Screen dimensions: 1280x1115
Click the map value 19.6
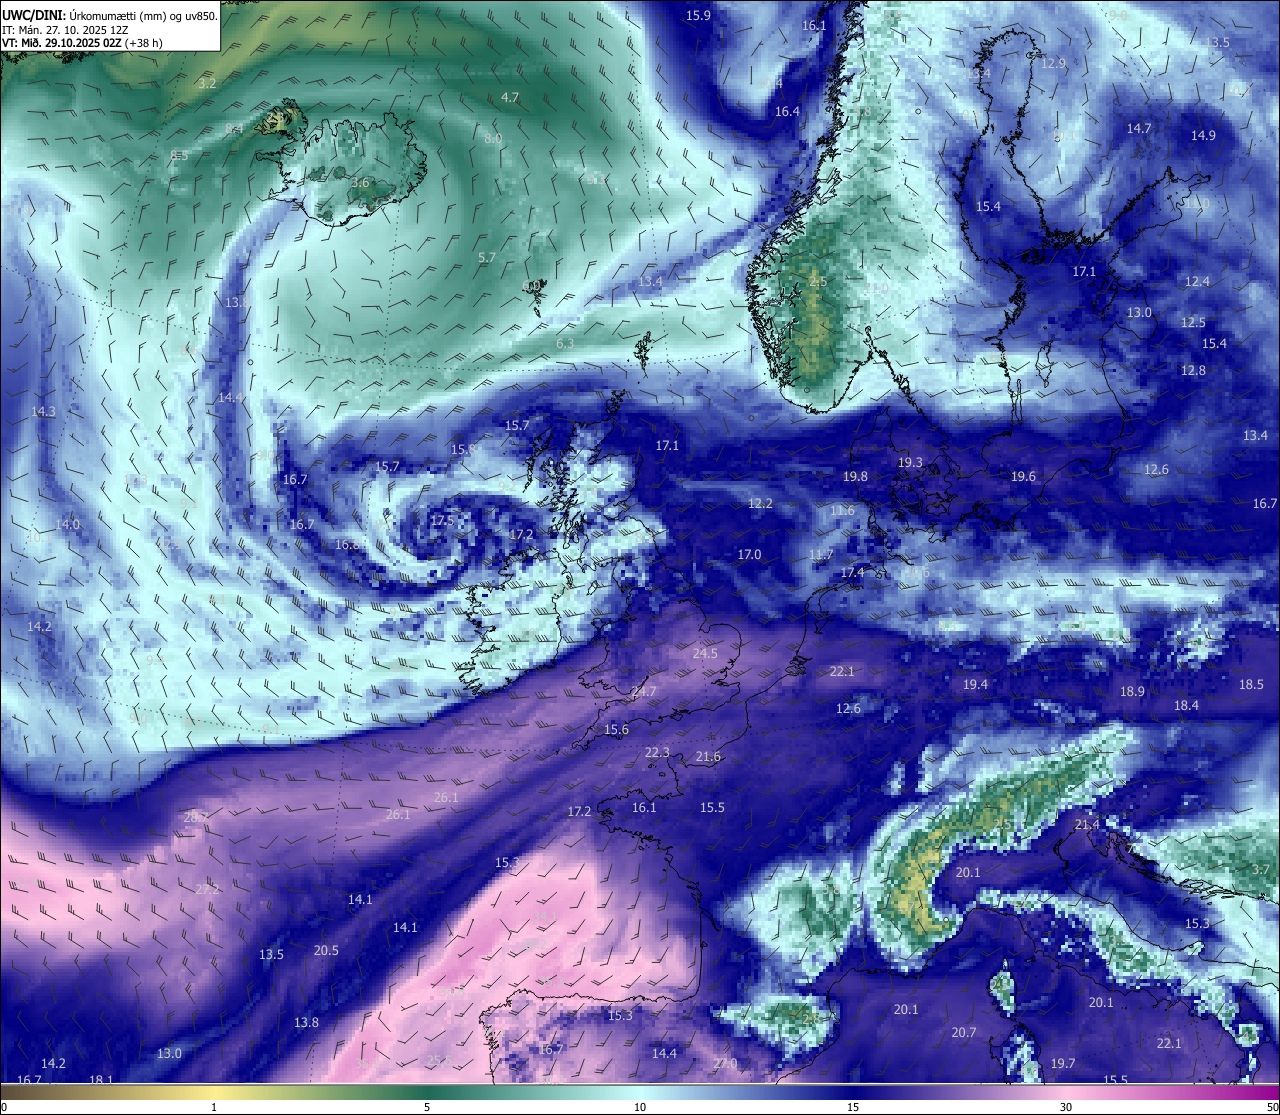[x=1023, y=476]
